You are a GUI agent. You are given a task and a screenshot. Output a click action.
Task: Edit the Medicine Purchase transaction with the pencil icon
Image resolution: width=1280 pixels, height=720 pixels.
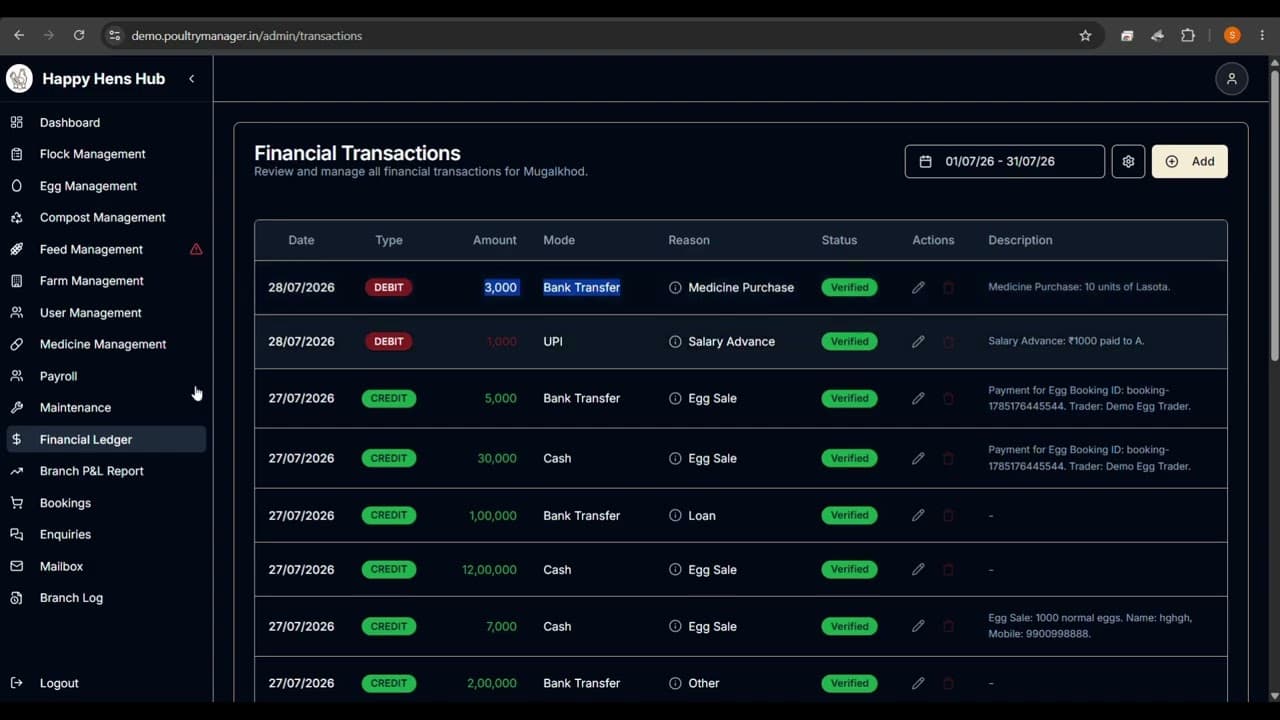click(x=918, y=287)
